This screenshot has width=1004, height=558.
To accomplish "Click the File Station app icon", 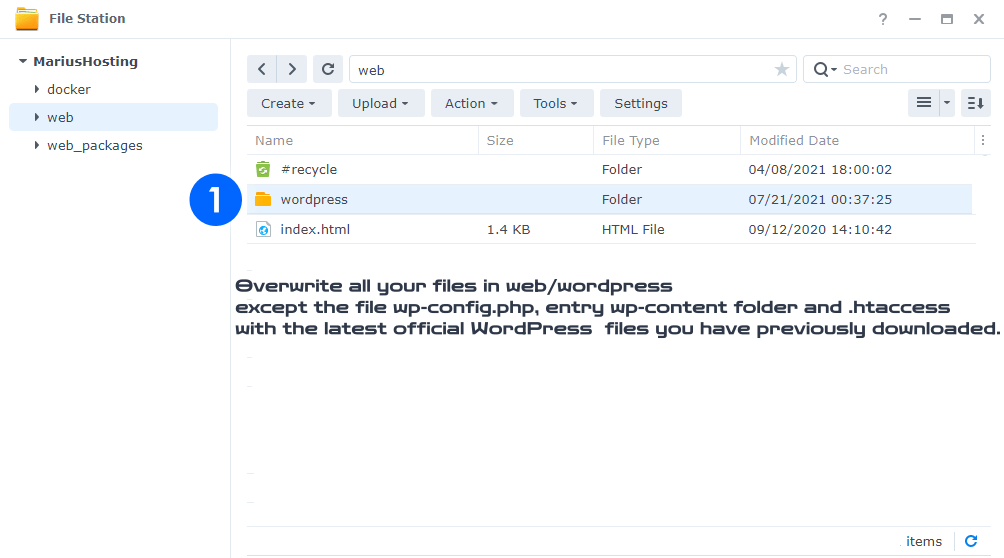I will coord(27,19).
